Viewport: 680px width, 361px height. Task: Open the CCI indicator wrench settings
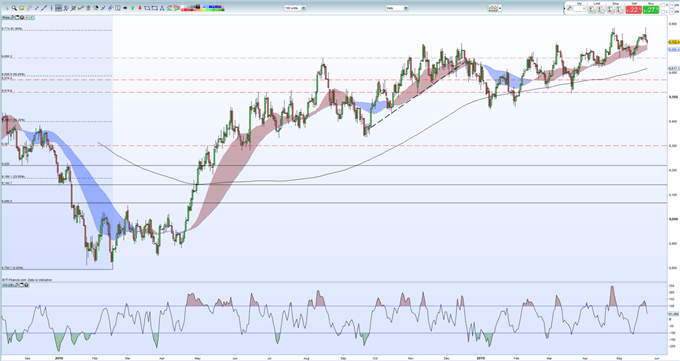(17, 285)
